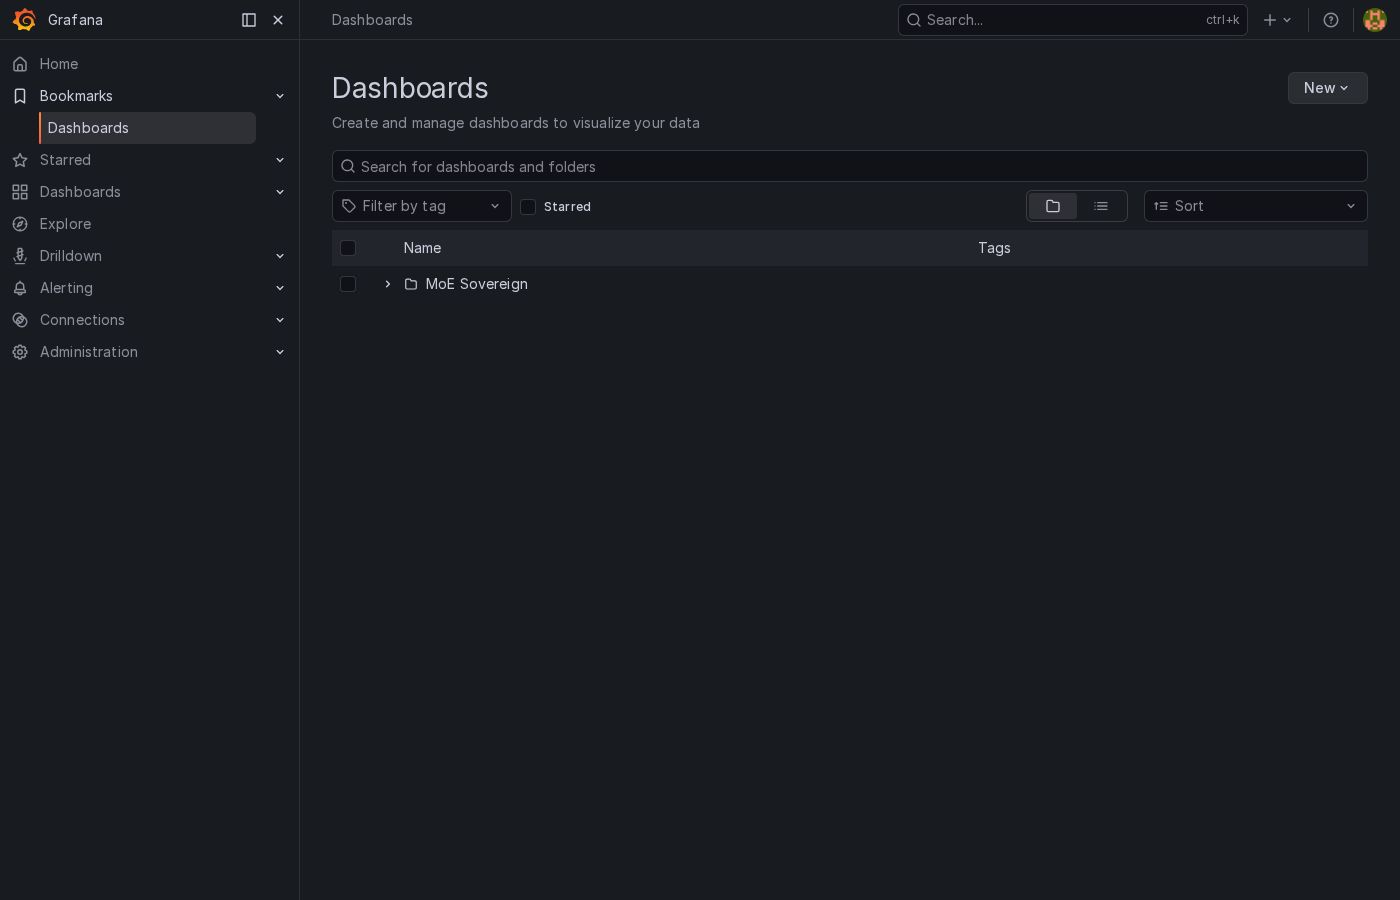1400x900 pixels.
Task: Open Explore from the sidebar
Action: tap(65, 224)
